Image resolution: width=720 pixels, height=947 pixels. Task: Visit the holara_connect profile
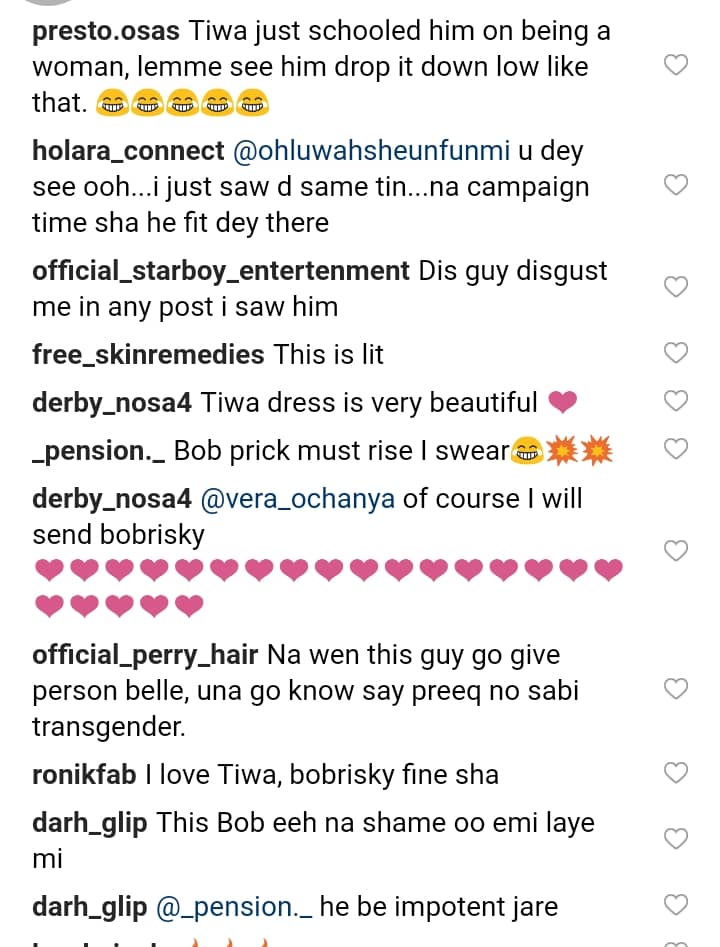coord(128,152)
